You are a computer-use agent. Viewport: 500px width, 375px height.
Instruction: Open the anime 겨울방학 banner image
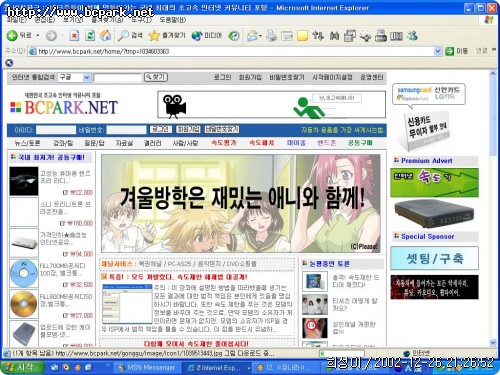(x=241, y=203)
